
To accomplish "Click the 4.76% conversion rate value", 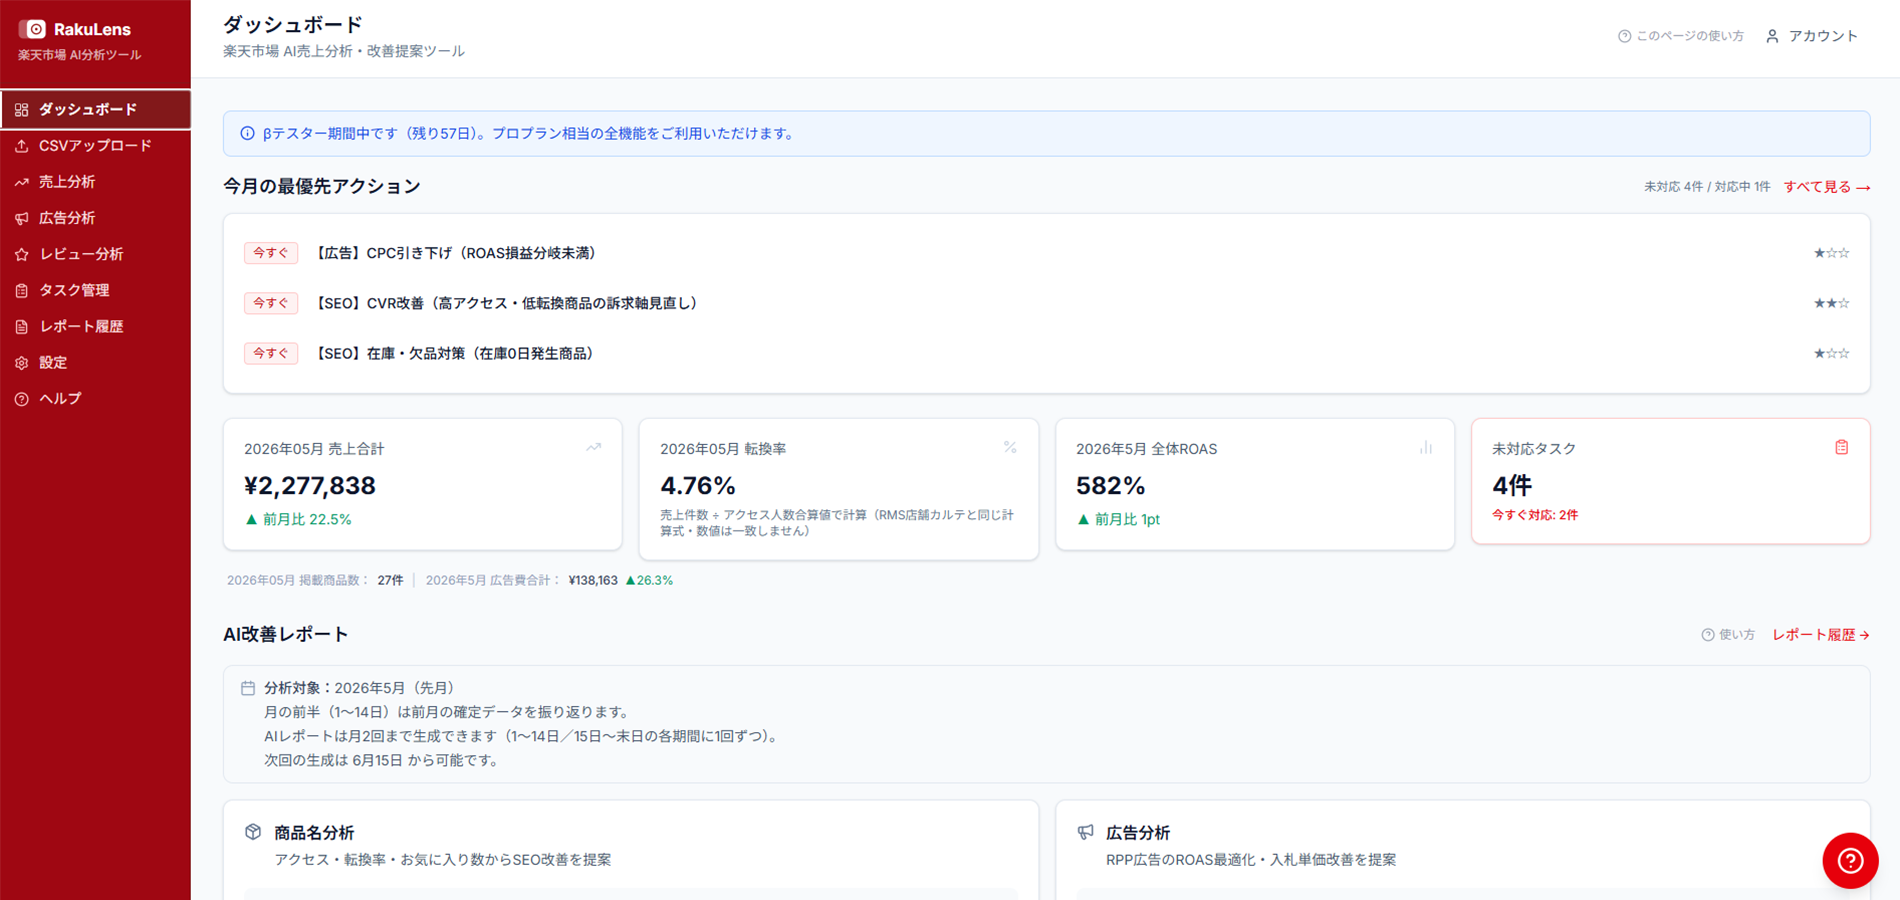I will pos(698,486).
